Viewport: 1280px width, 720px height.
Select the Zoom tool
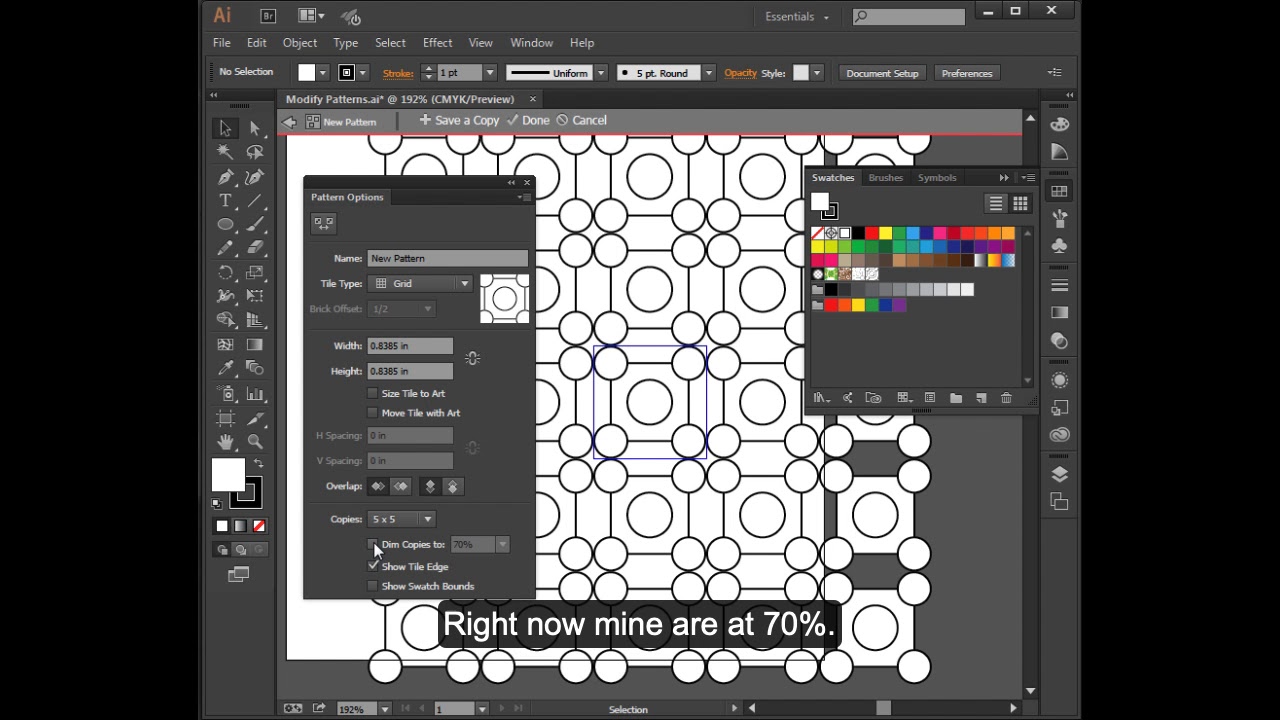click(x=255, y=441)
